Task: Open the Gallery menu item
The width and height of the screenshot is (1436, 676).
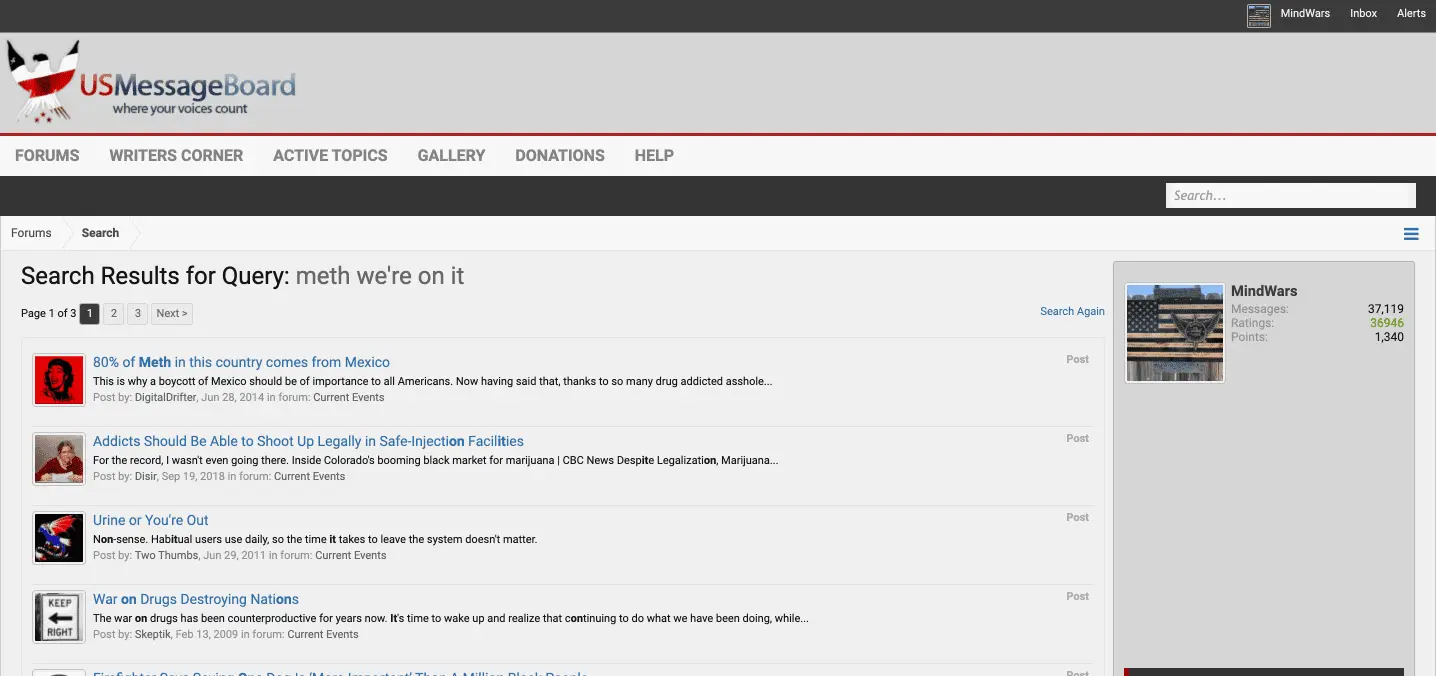Action: click(451, 155)
